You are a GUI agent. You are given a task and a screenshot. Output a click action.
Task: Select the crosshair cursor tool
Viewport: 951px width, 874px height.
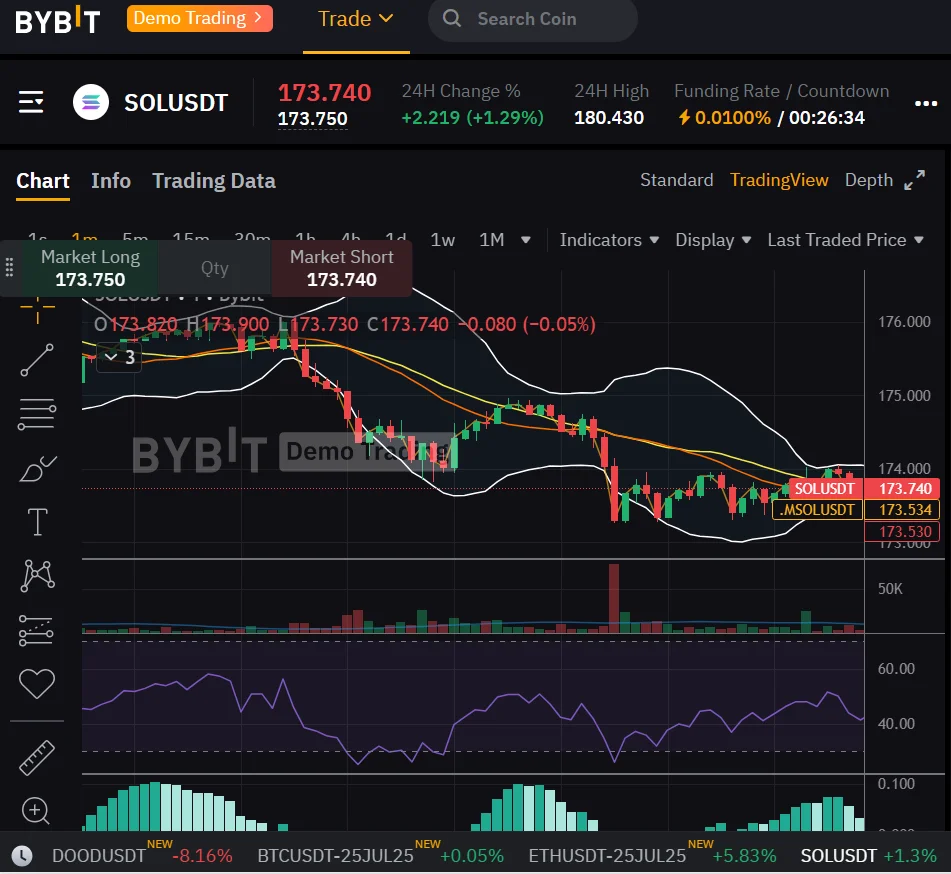pyautogui.click(x=38, y=309)
